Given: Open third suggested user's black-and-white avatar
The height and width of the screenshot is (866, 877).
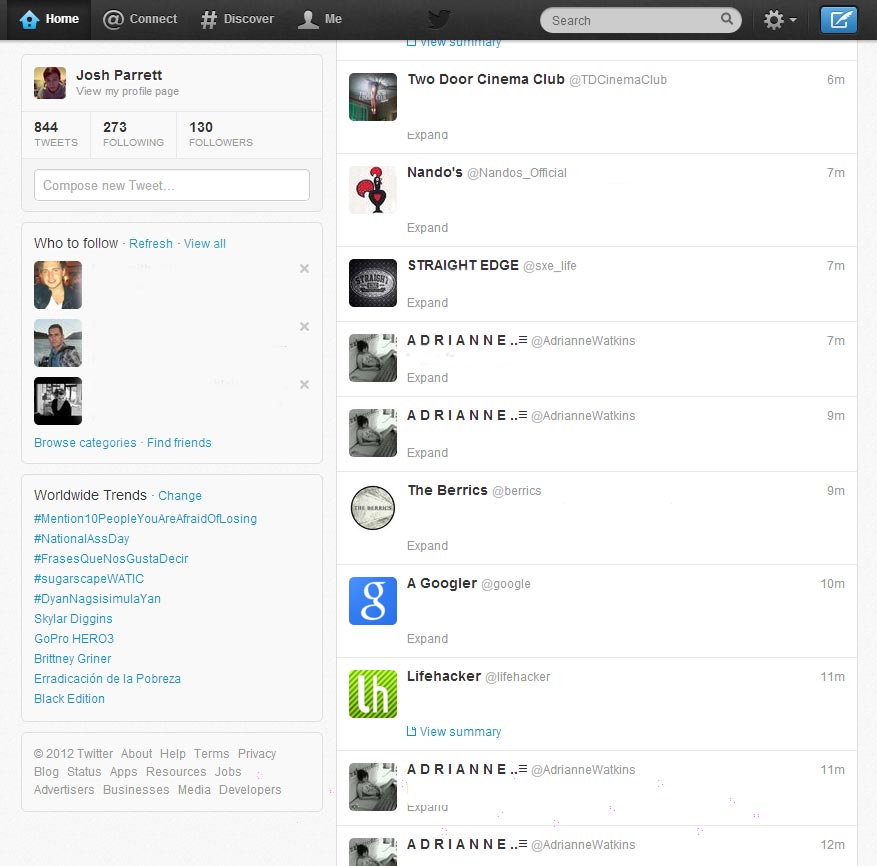Looking at the screenshot, I should click(x=58, y=401).
